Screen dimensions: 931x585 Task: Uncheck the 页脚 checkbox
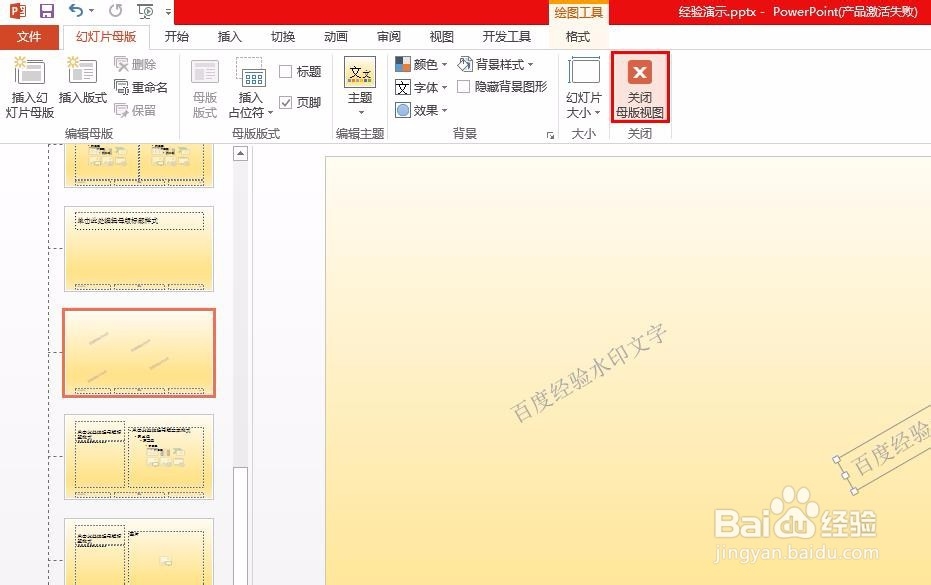pyautogui.click(x=286, y=103)
